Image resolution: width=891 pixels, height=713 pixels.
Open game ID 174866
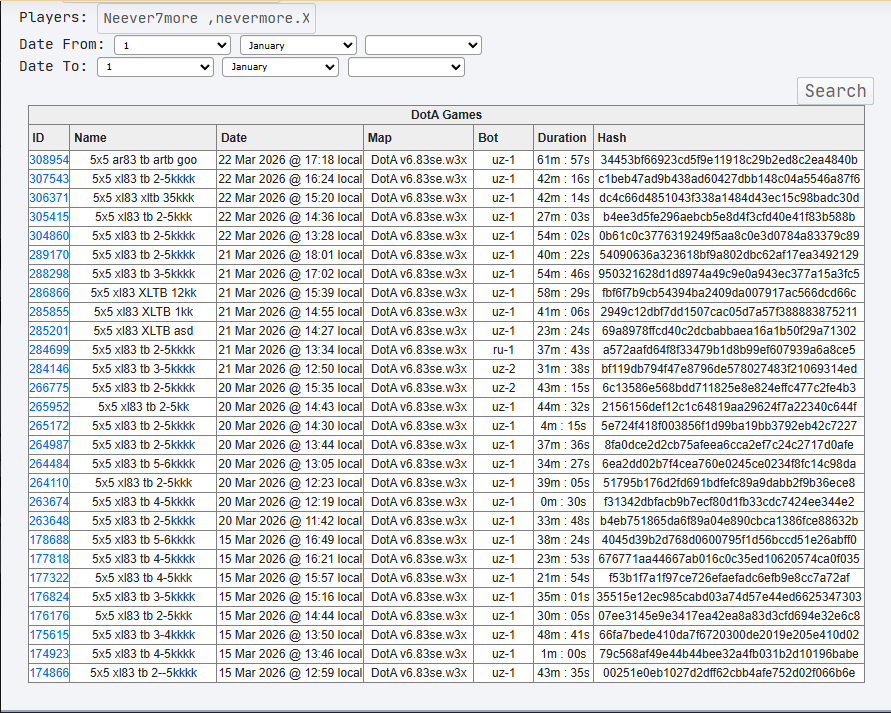[49, 673]
